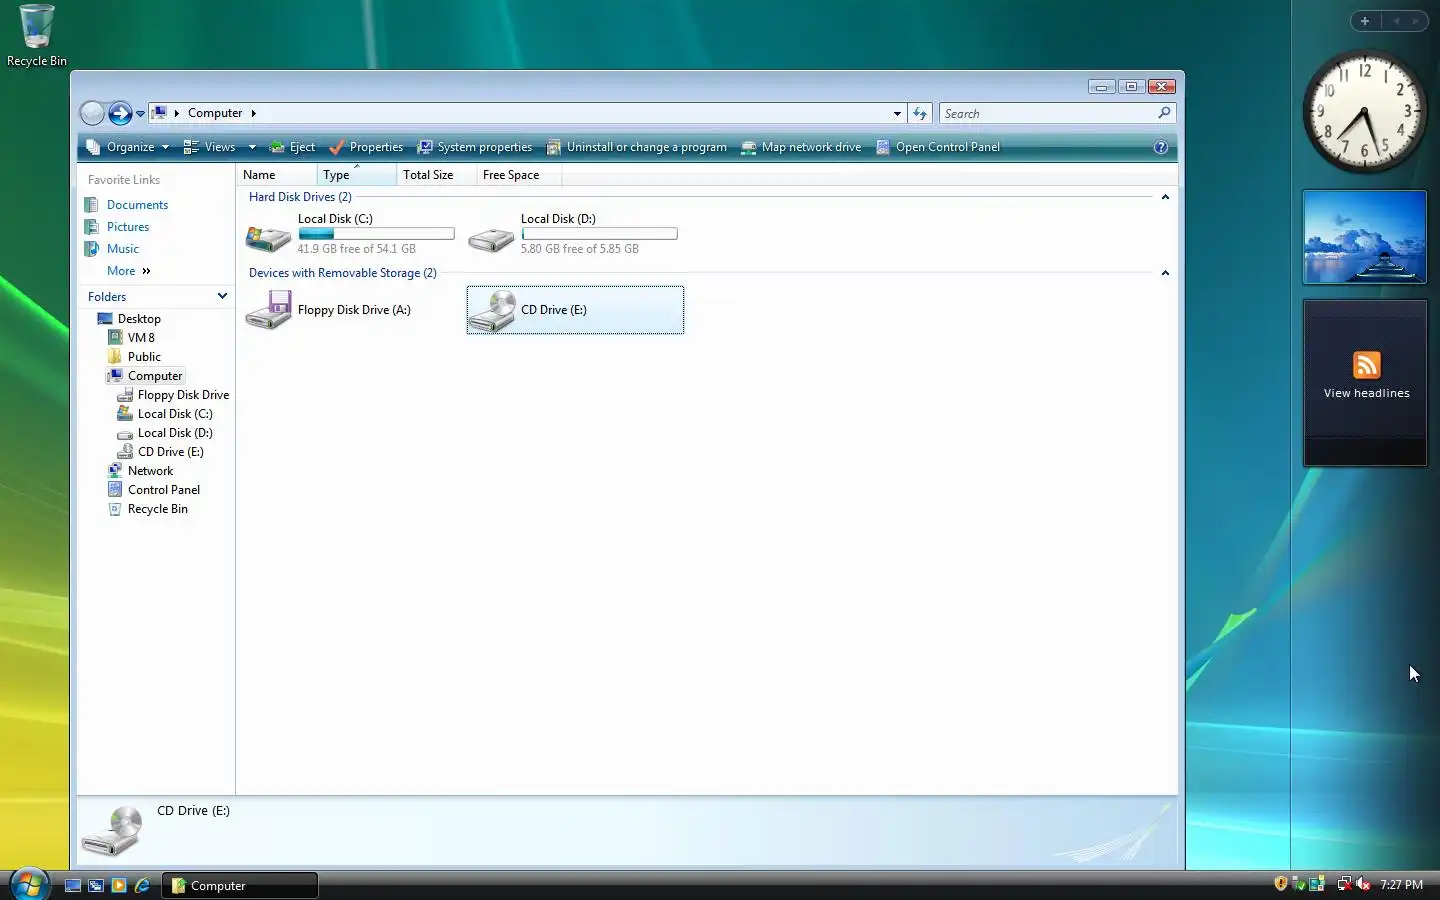Click the magnifier search icon
The width and height of the screenshot is (1440, 900).
coord(1164,113)
